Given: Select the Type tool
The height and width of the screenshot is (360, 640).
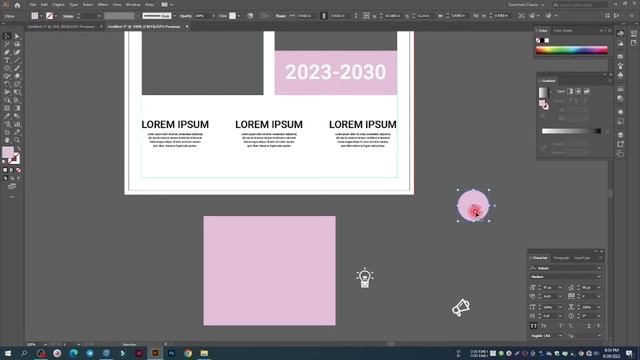Looking at the screenshot, I should pyautogui.click(x=7, y=60).
